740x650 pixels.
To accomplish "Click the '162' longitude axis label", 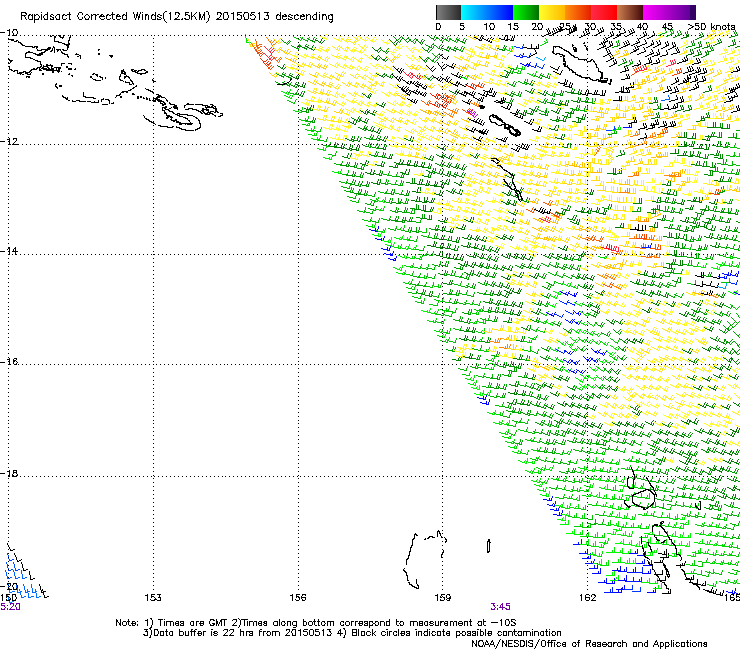I will pyautogui.click(x=588, y=598).
